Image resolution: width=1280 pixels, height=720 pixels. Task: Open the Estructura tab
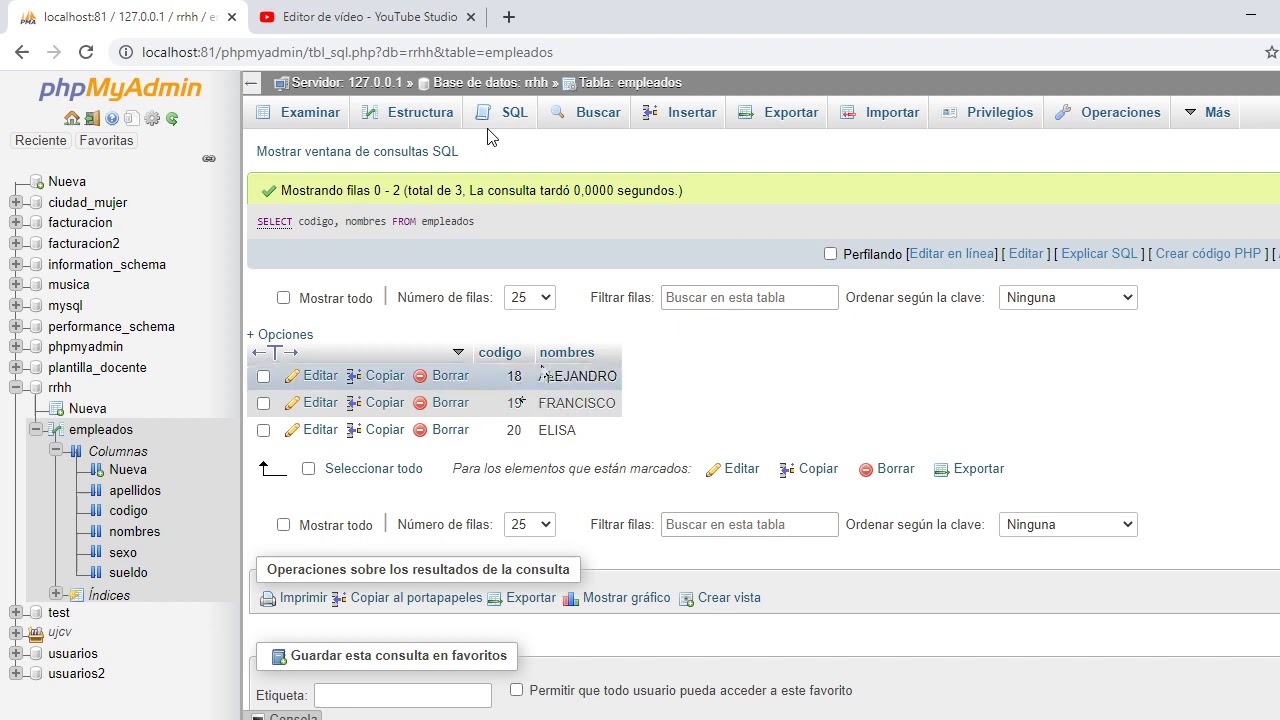[x=408, y=112]
